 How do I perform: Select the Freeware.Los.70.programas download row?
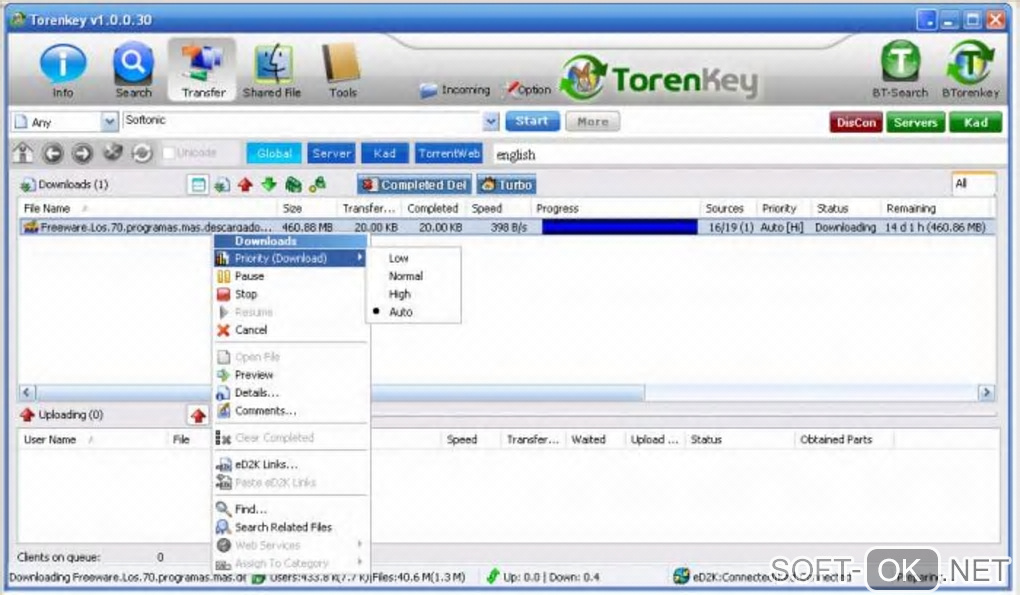click(x=506, y=227)
